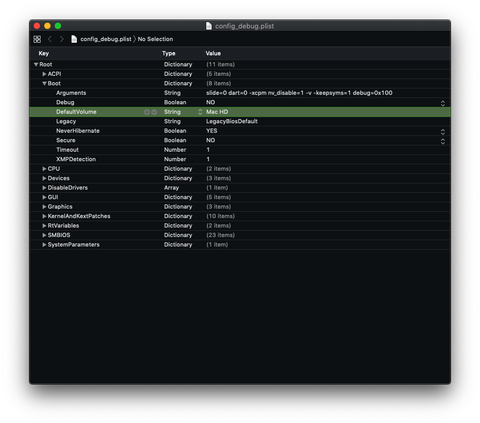Select the SMBIOS row
480x423 pixels.
(x=240, y=235)
